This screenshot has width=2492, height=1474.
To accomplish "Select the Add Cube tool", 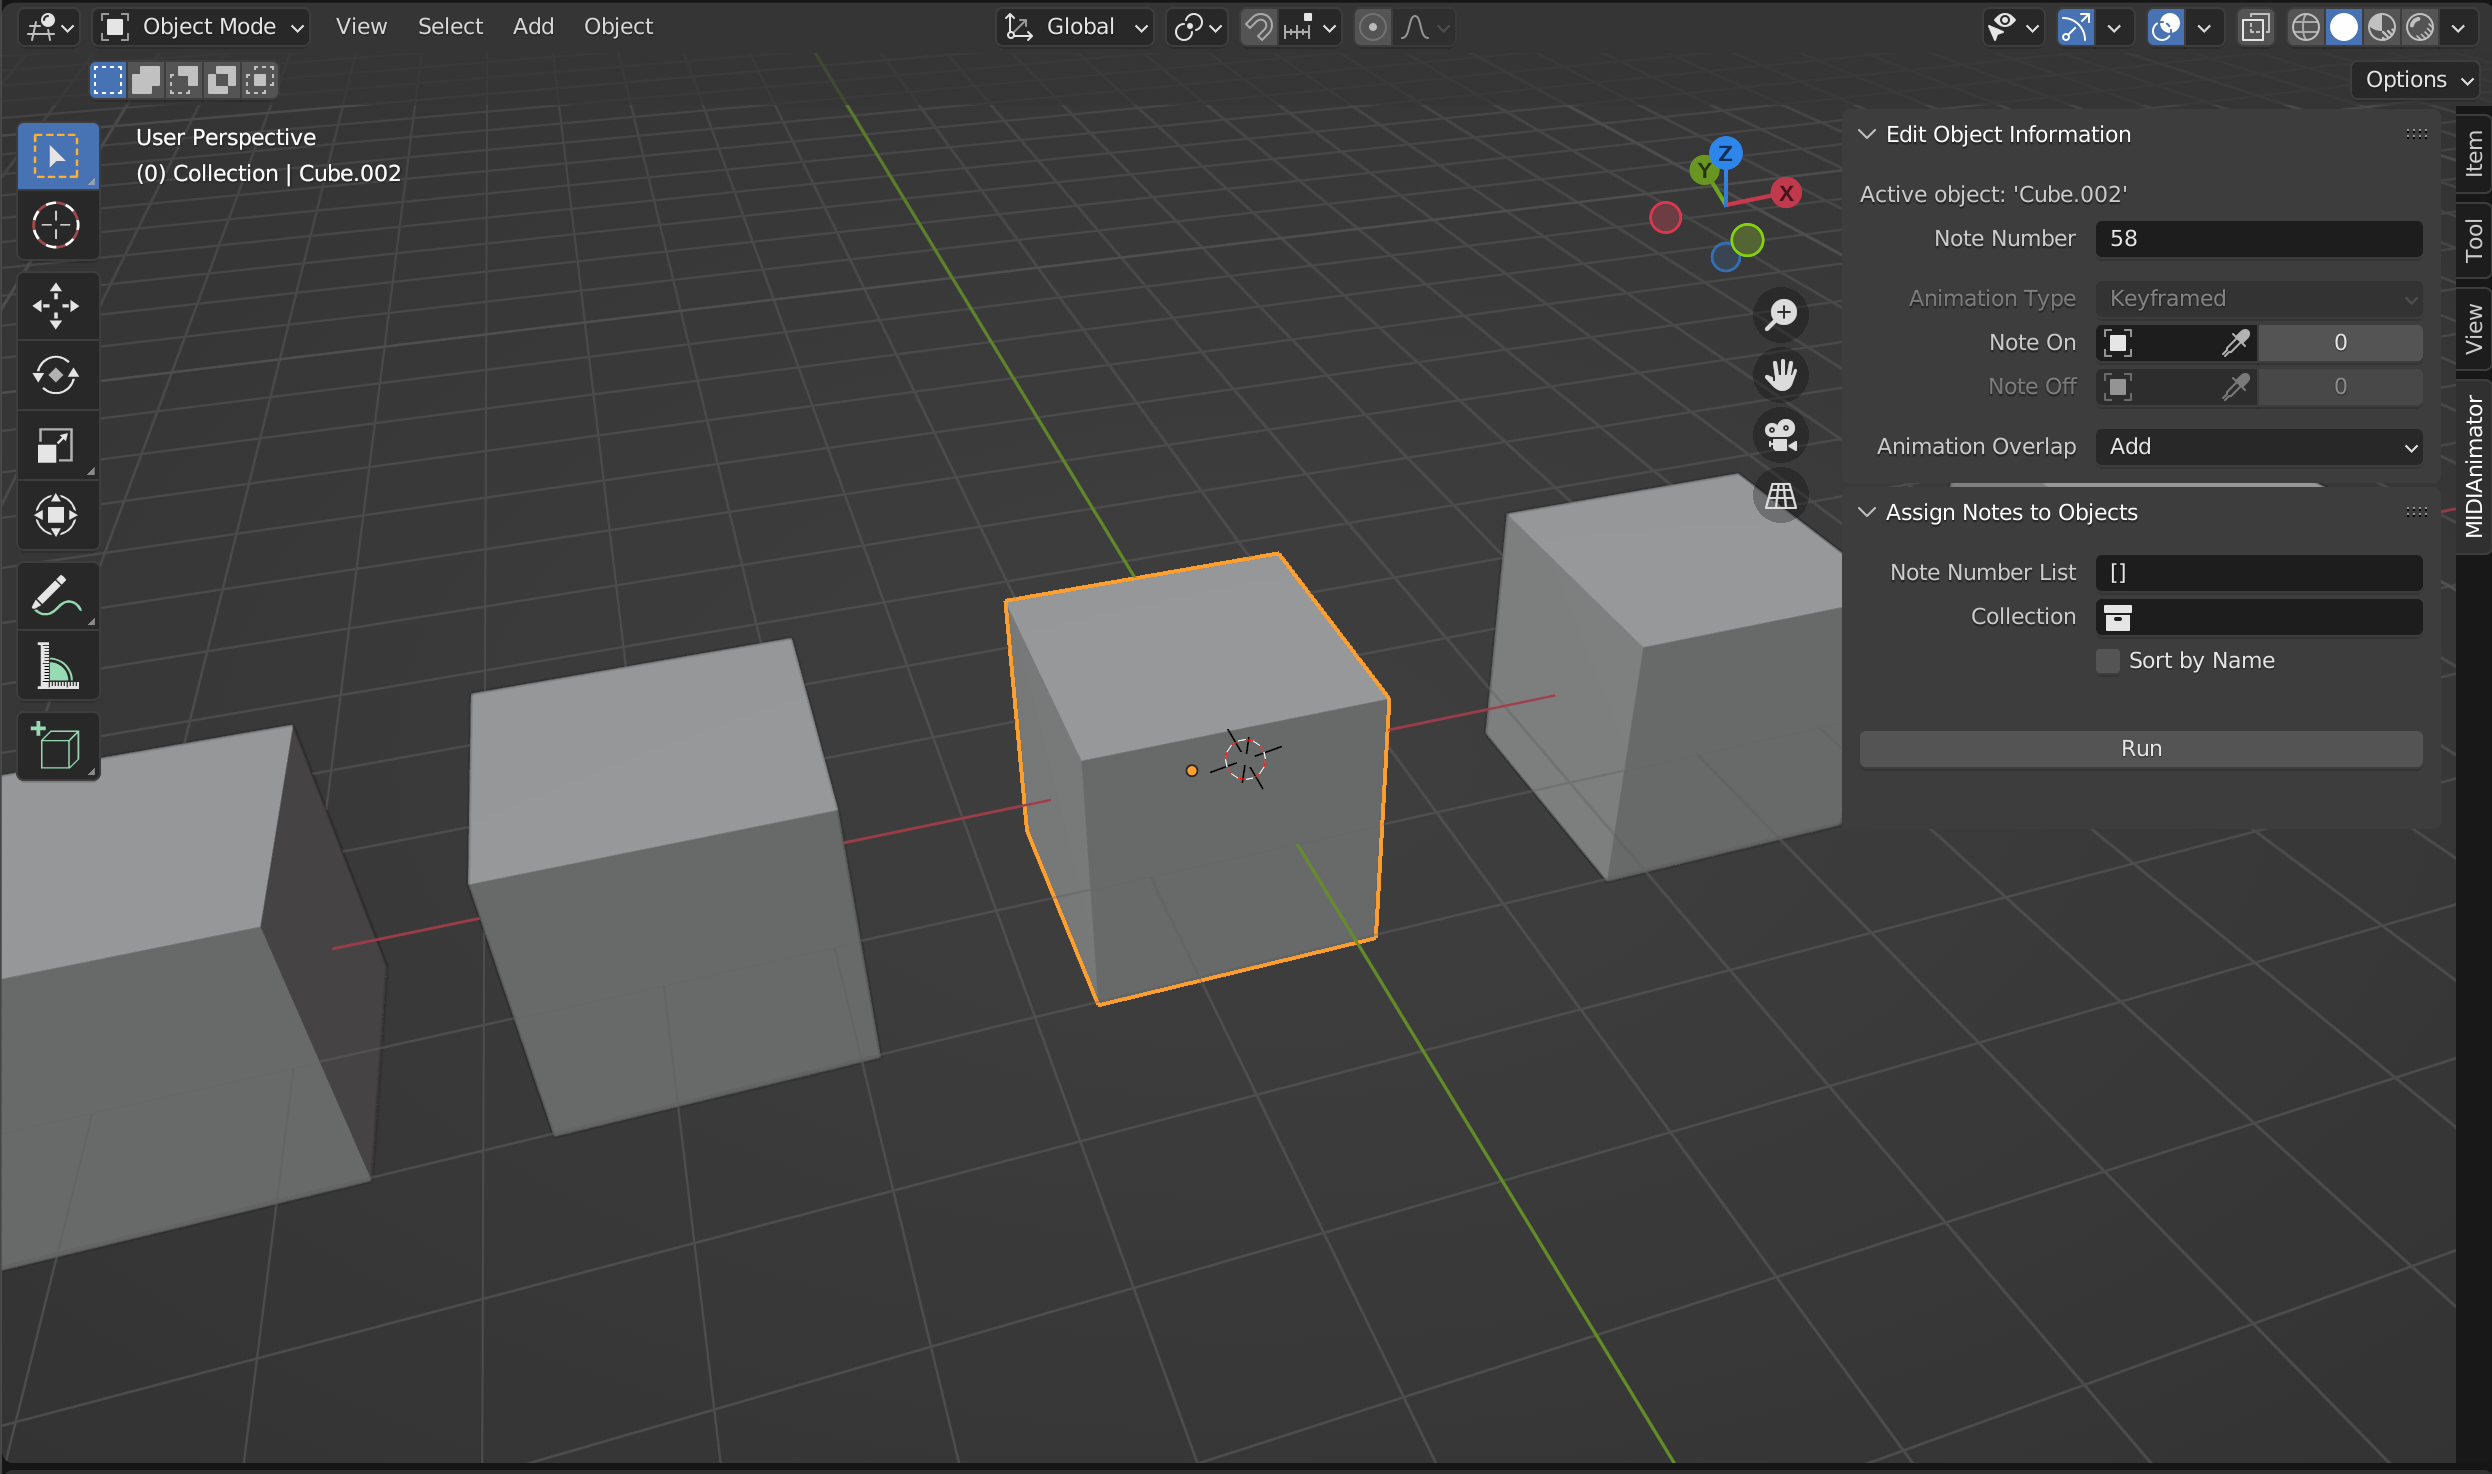I will point(56,746).
